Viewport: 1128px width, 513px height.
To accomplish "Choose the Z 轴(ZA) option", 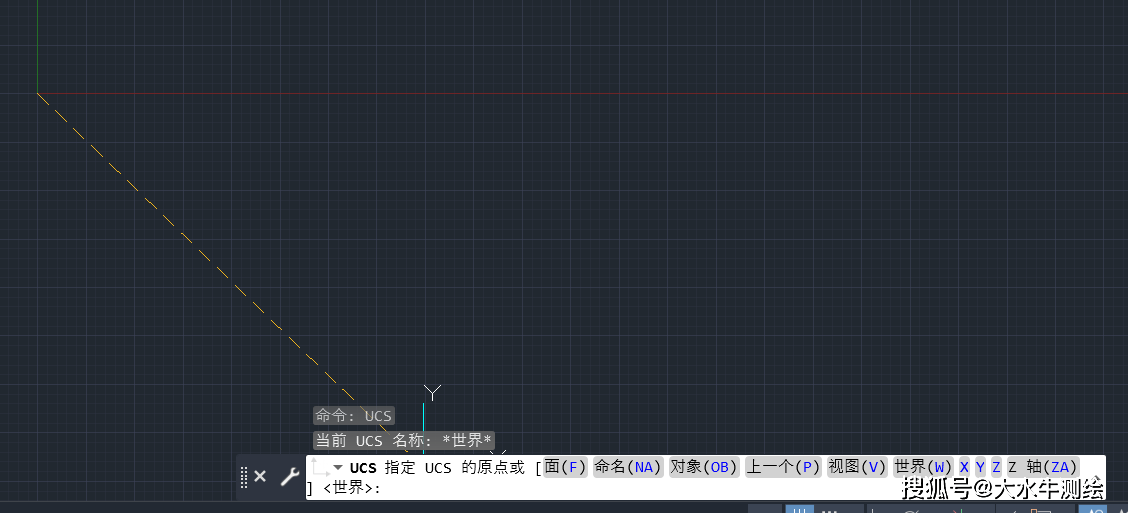I will point(1043,467).
